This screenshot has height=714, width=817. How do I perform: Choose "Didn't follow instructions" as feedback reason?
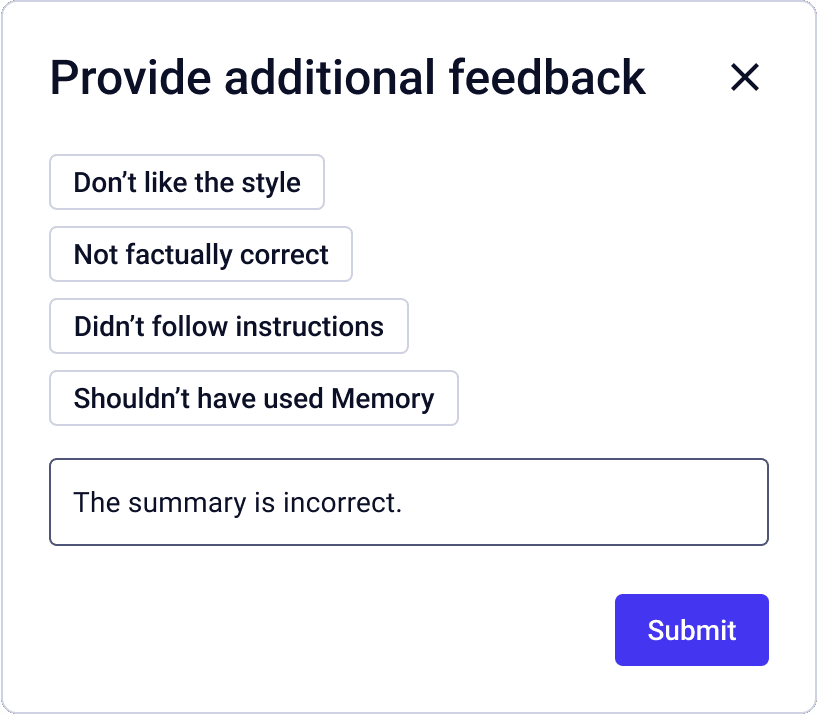229,326
